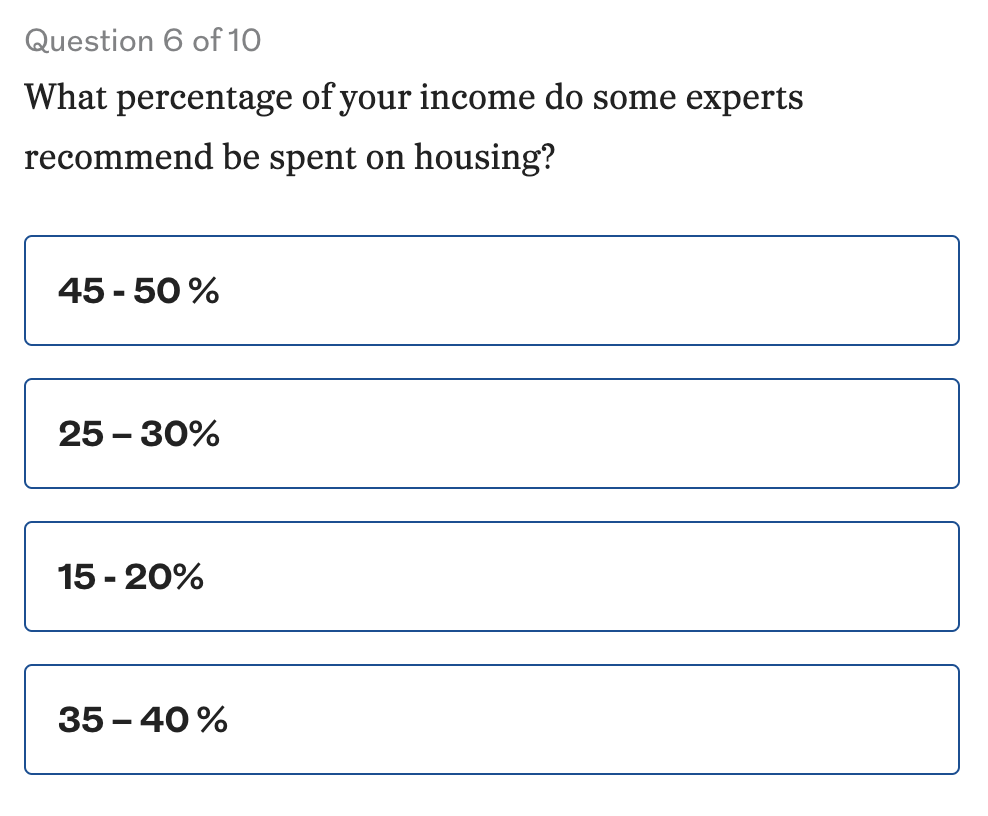Click the "Question 6 of 10" progress label
The height and width of the screenshot is (816, 988).
[x=142, y=41]
